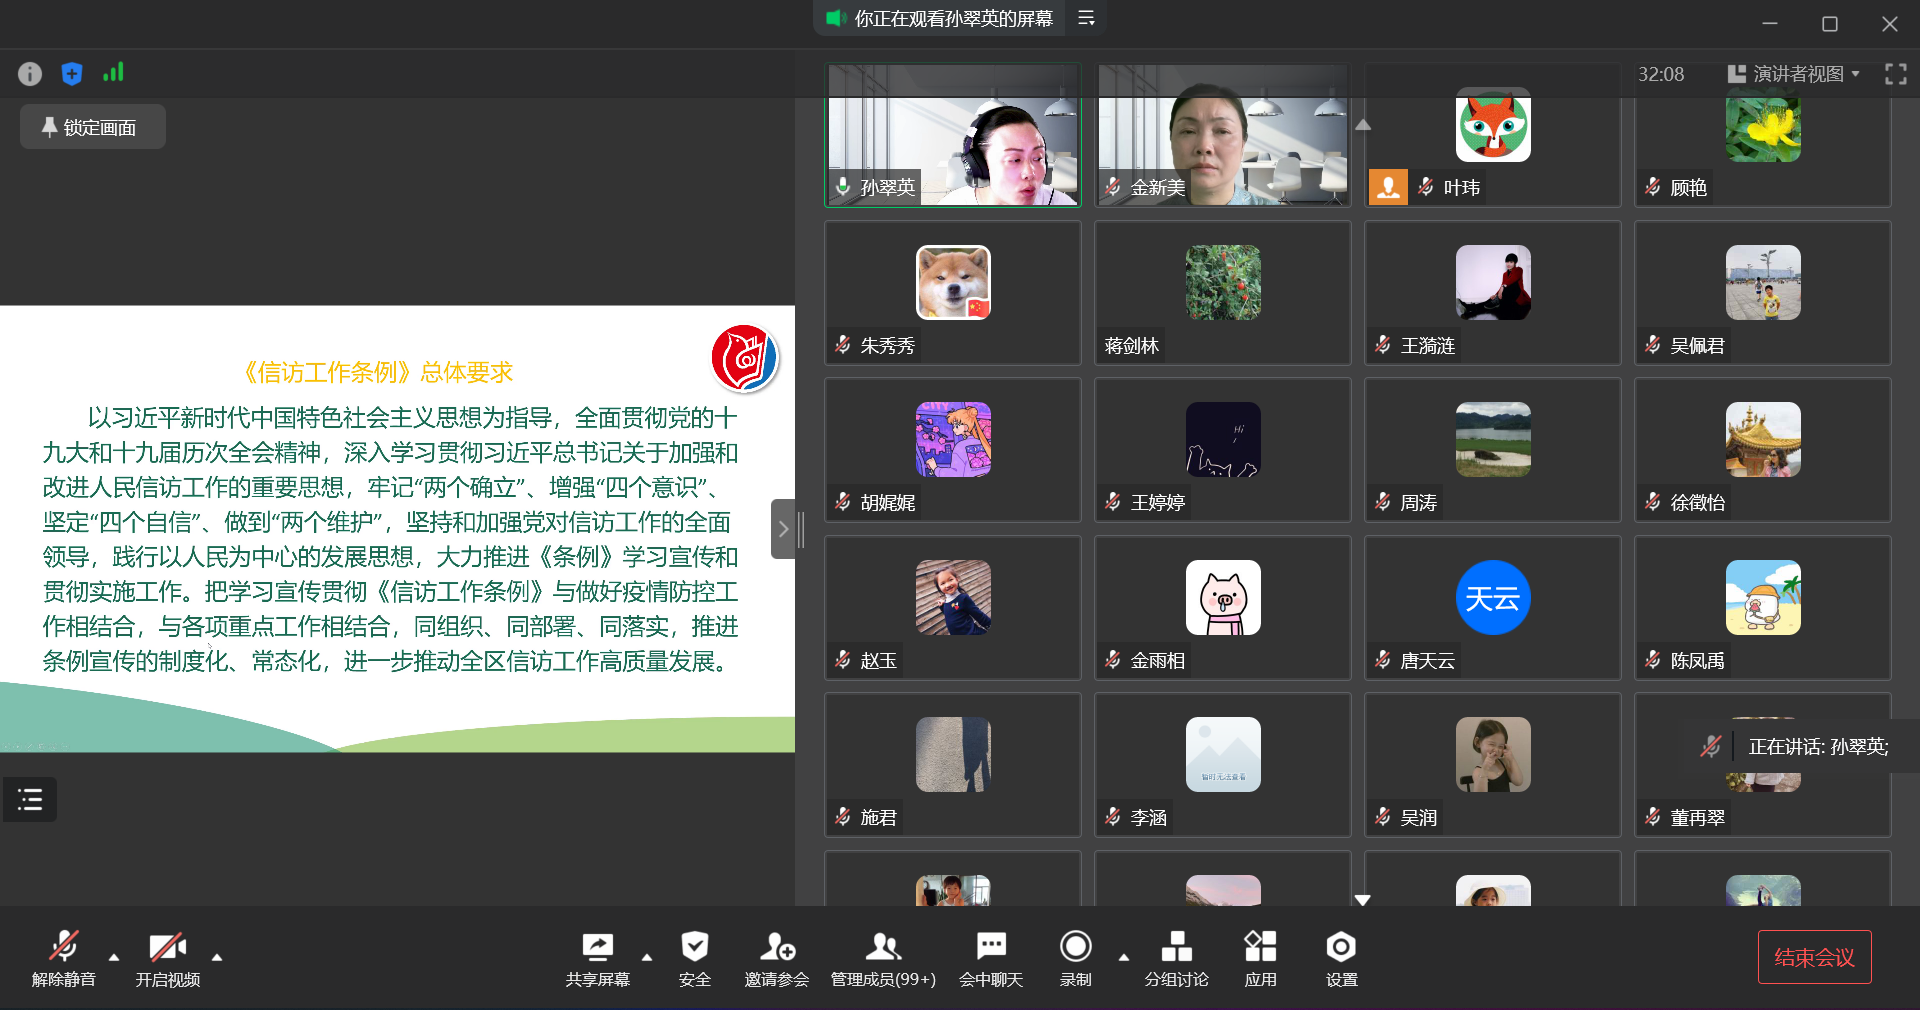
Task: Open 管理成员(99+) member list
Action: pyautogui.click(x=883, y=958)
